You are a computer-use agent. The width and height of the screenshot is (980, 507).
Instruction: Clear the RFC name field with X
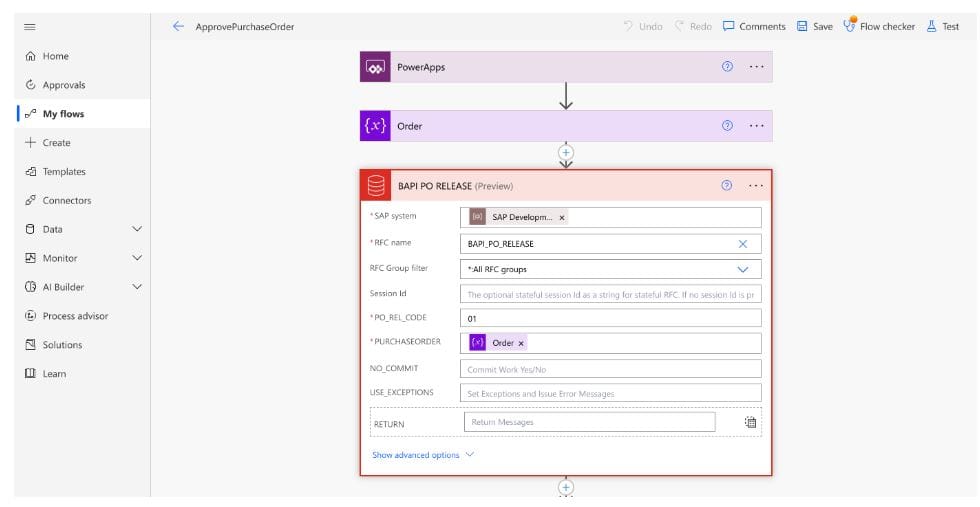coord(742,243)
